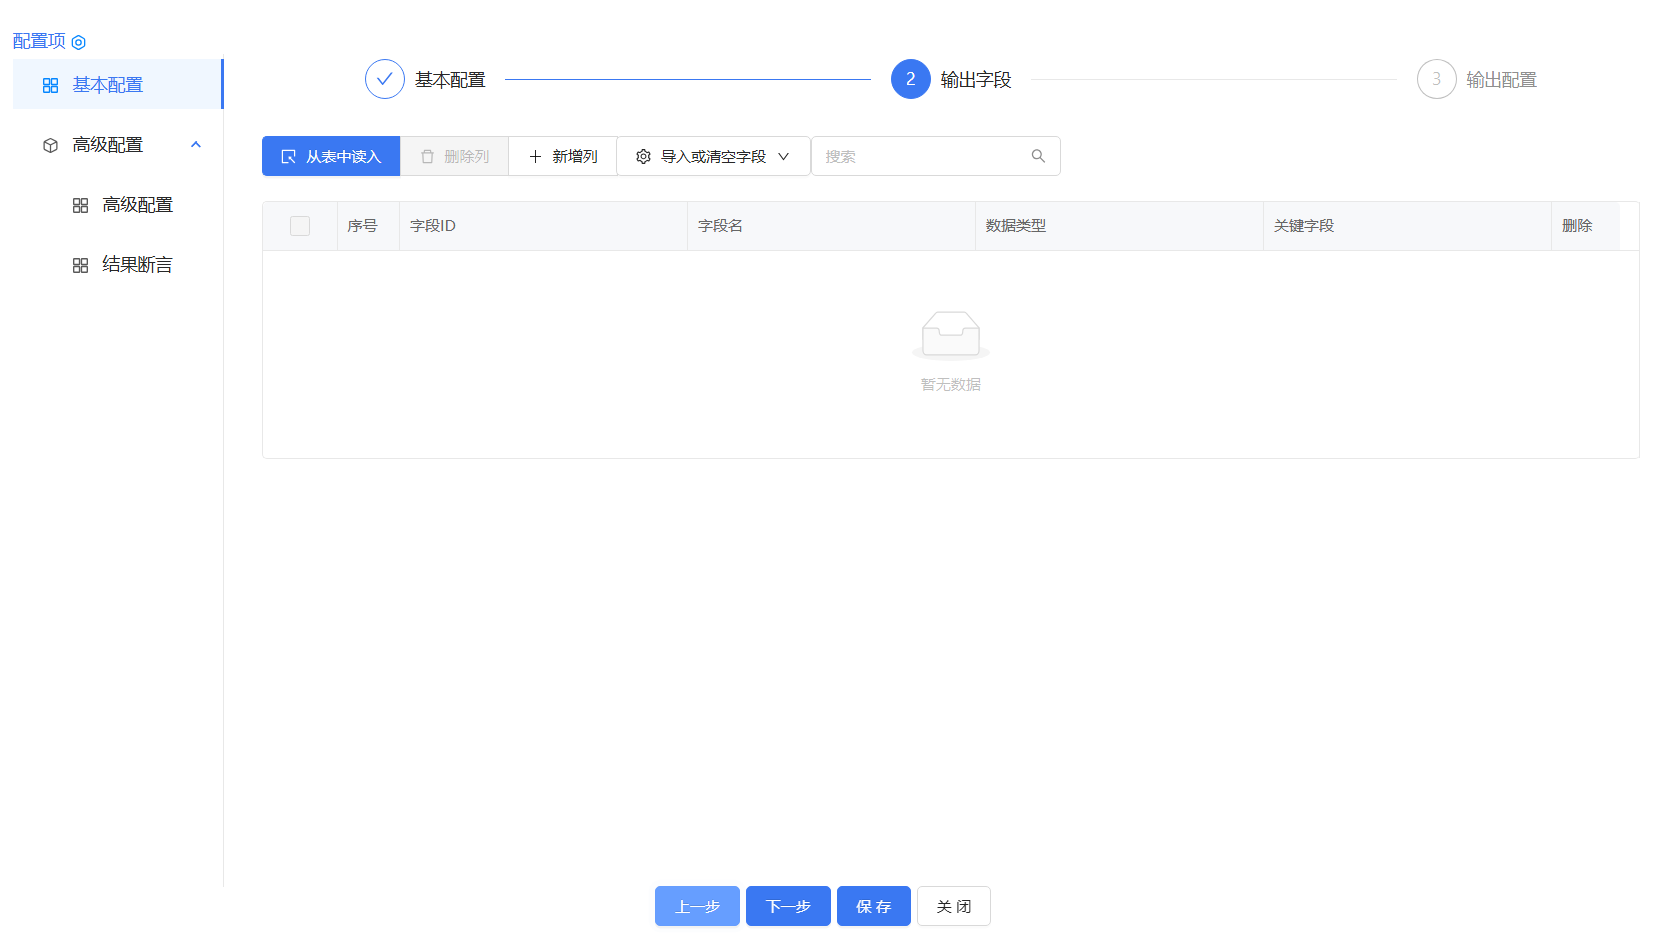The width and height of the screenshot is (1658, 951).
Task: Focus the 搜索 search input field
Action: (x=920, y=157)
